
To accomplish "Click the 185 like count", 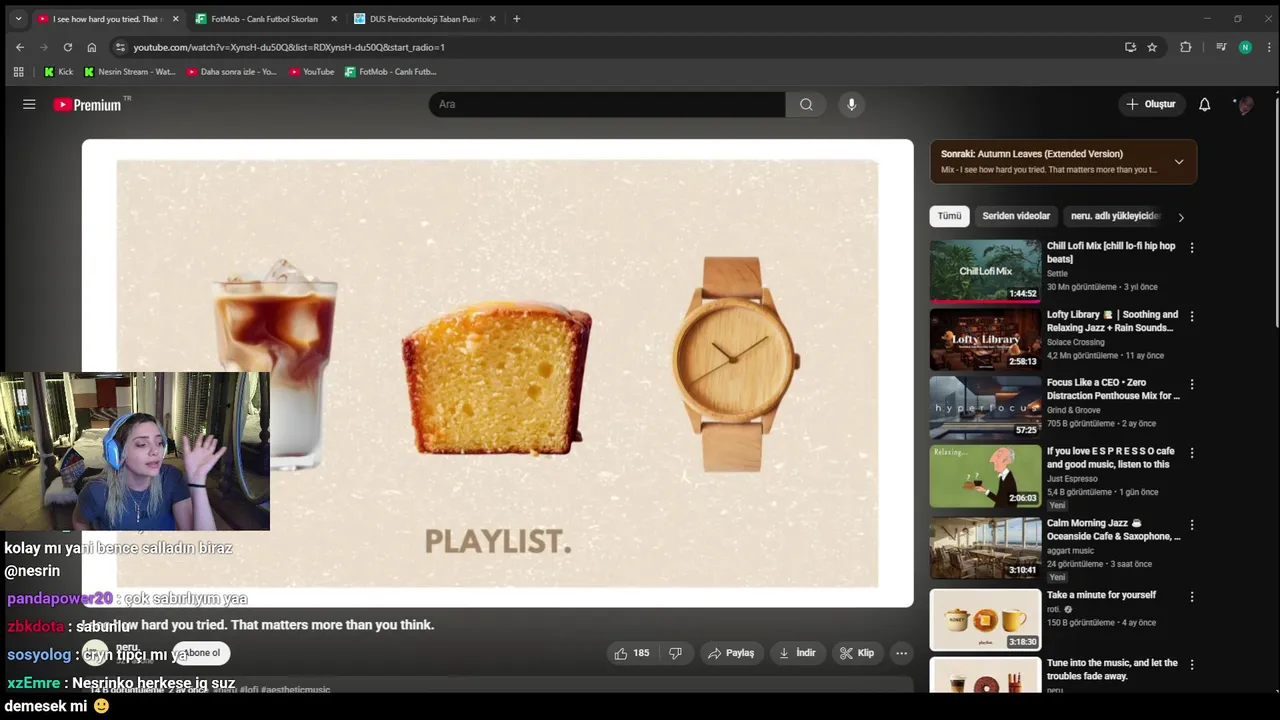I will [x=641, y=653].
